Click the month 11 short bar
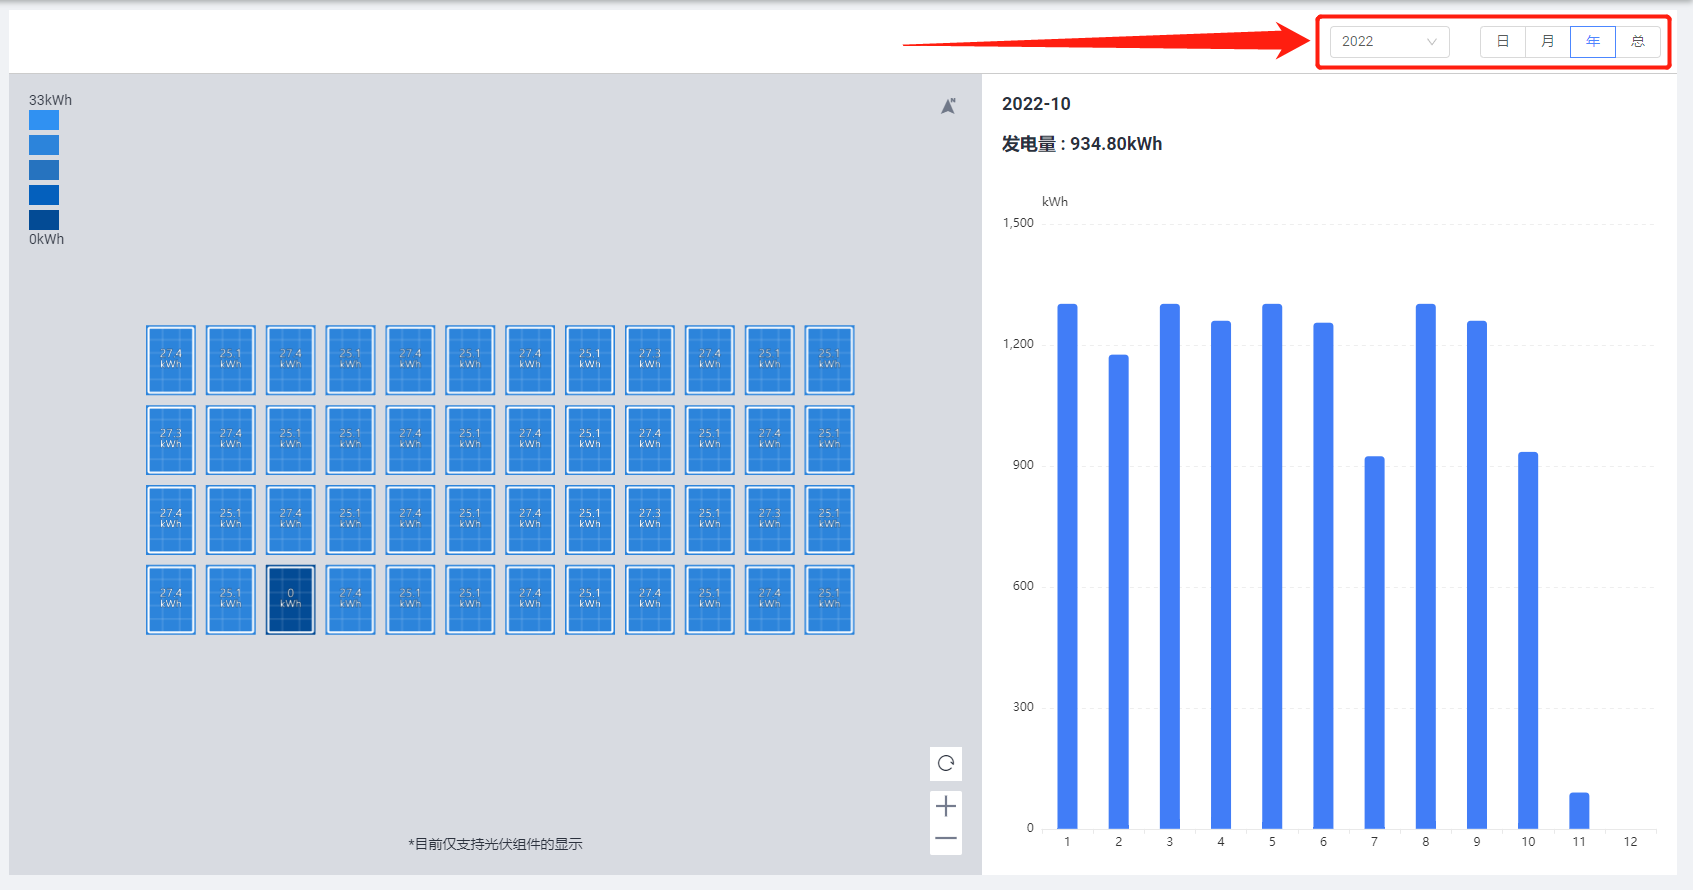1693x890 pixels. point(1579,810)
